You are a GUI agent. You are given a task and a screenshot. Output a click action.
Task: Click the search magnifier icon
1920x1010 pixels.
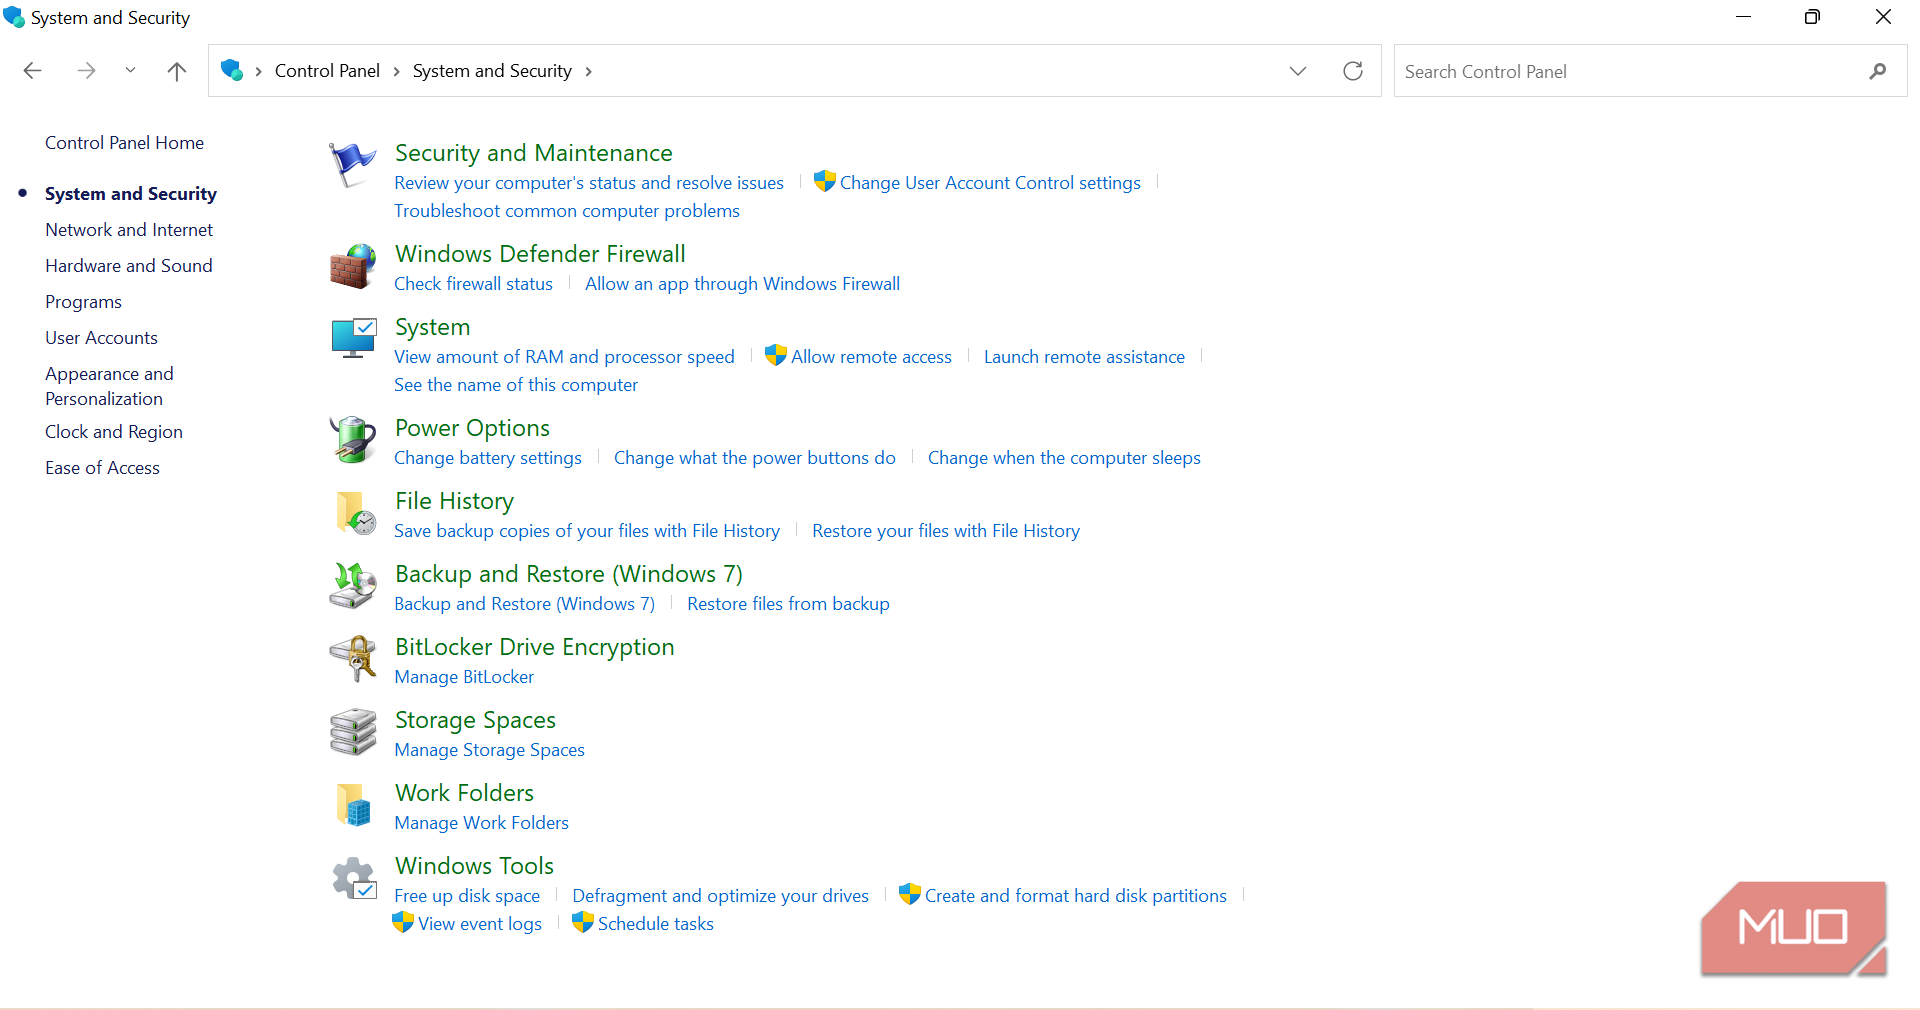click(x=1877, y=71)
